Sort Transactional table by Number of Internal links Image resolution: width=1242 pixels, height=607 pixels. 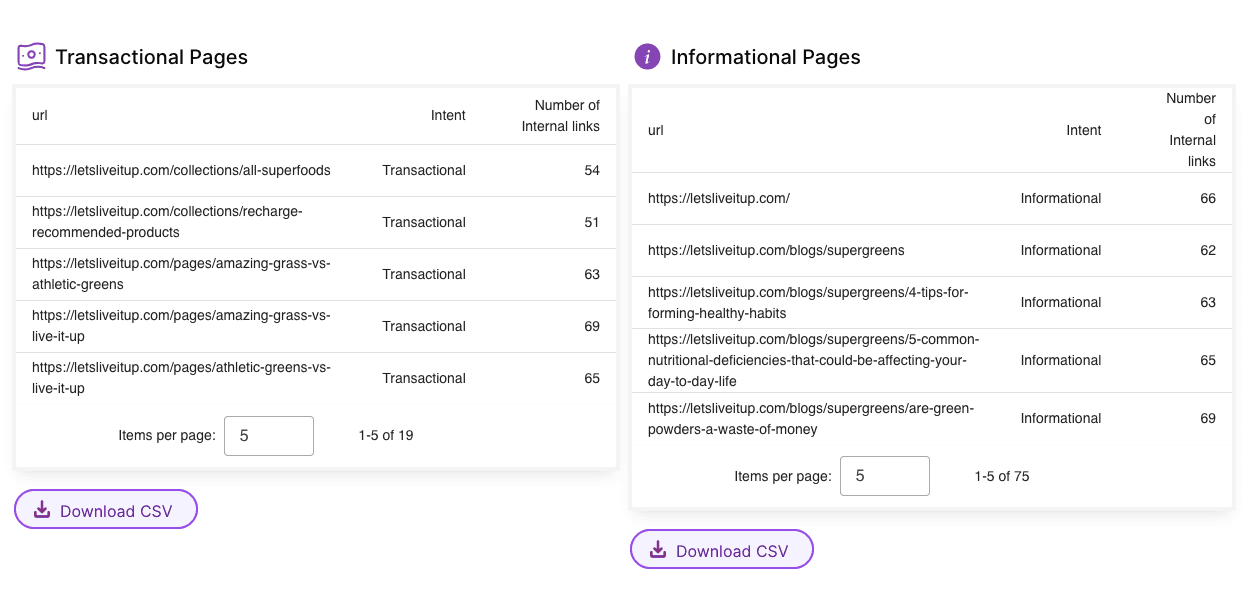point(561,116)
